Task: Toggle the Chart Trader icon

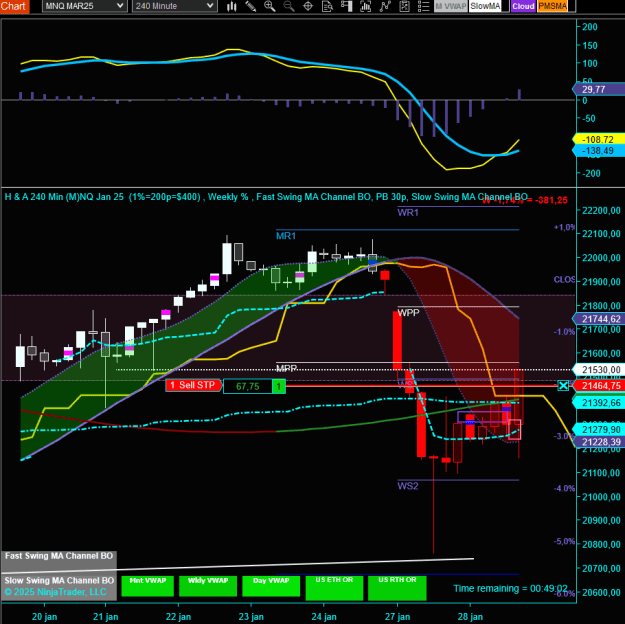Action: [x=346, y=6]
